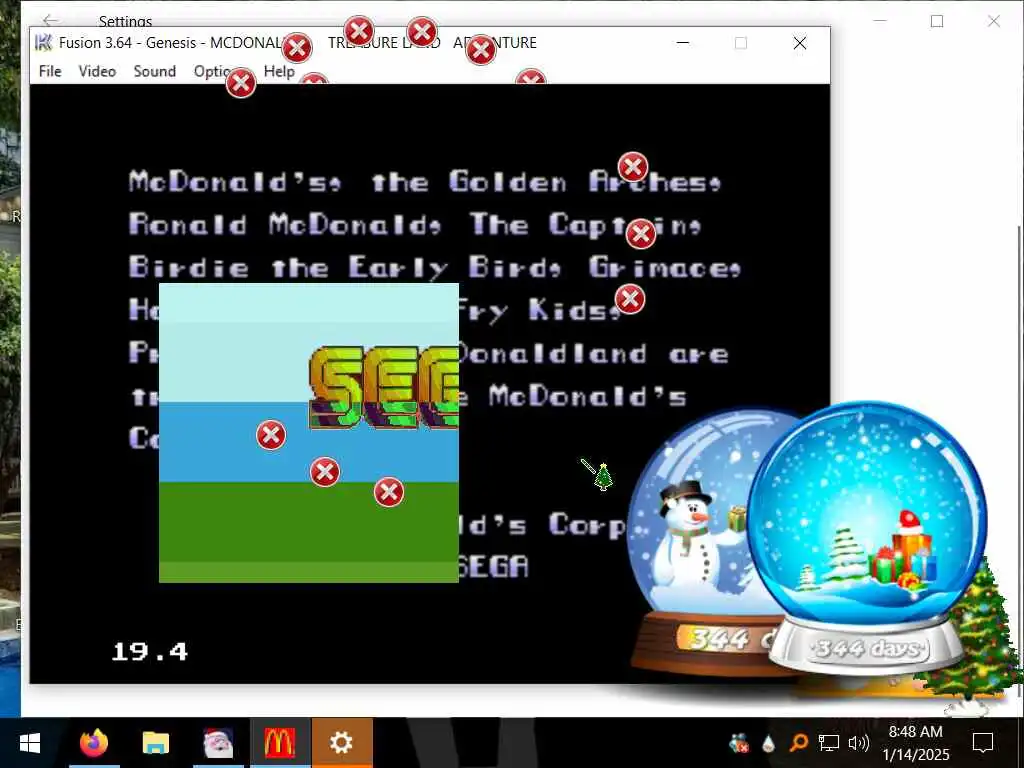Open the Video menu in Fusion
The image size is (1024, 768).
pyautogui.click(x=97, y=71)
